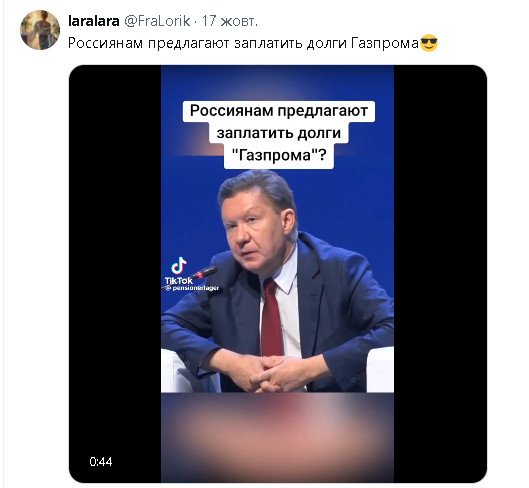Click the microphone in the video

(x=206, y=272)
